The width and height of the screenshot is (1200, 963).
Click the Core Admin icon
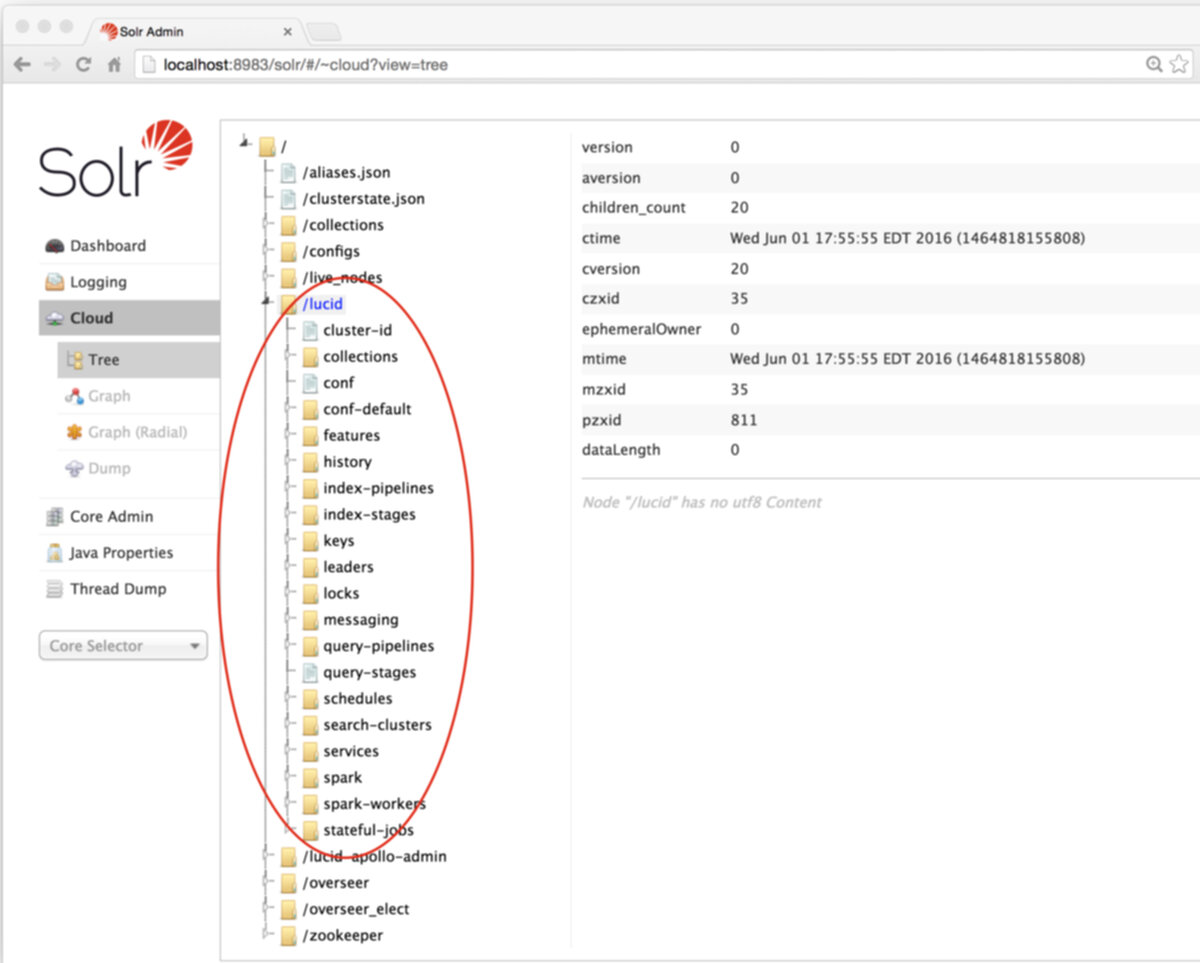tap(54, 517)
